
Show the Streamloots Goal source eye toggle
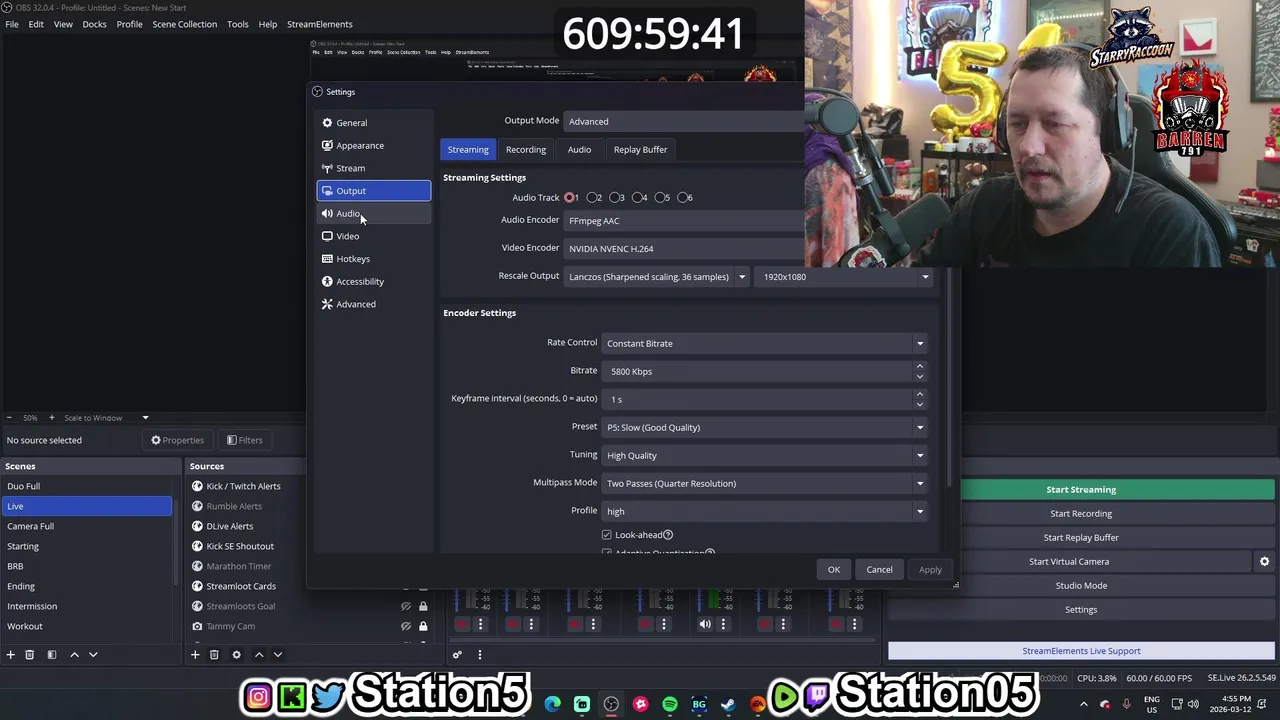click(x=406, y=606)
